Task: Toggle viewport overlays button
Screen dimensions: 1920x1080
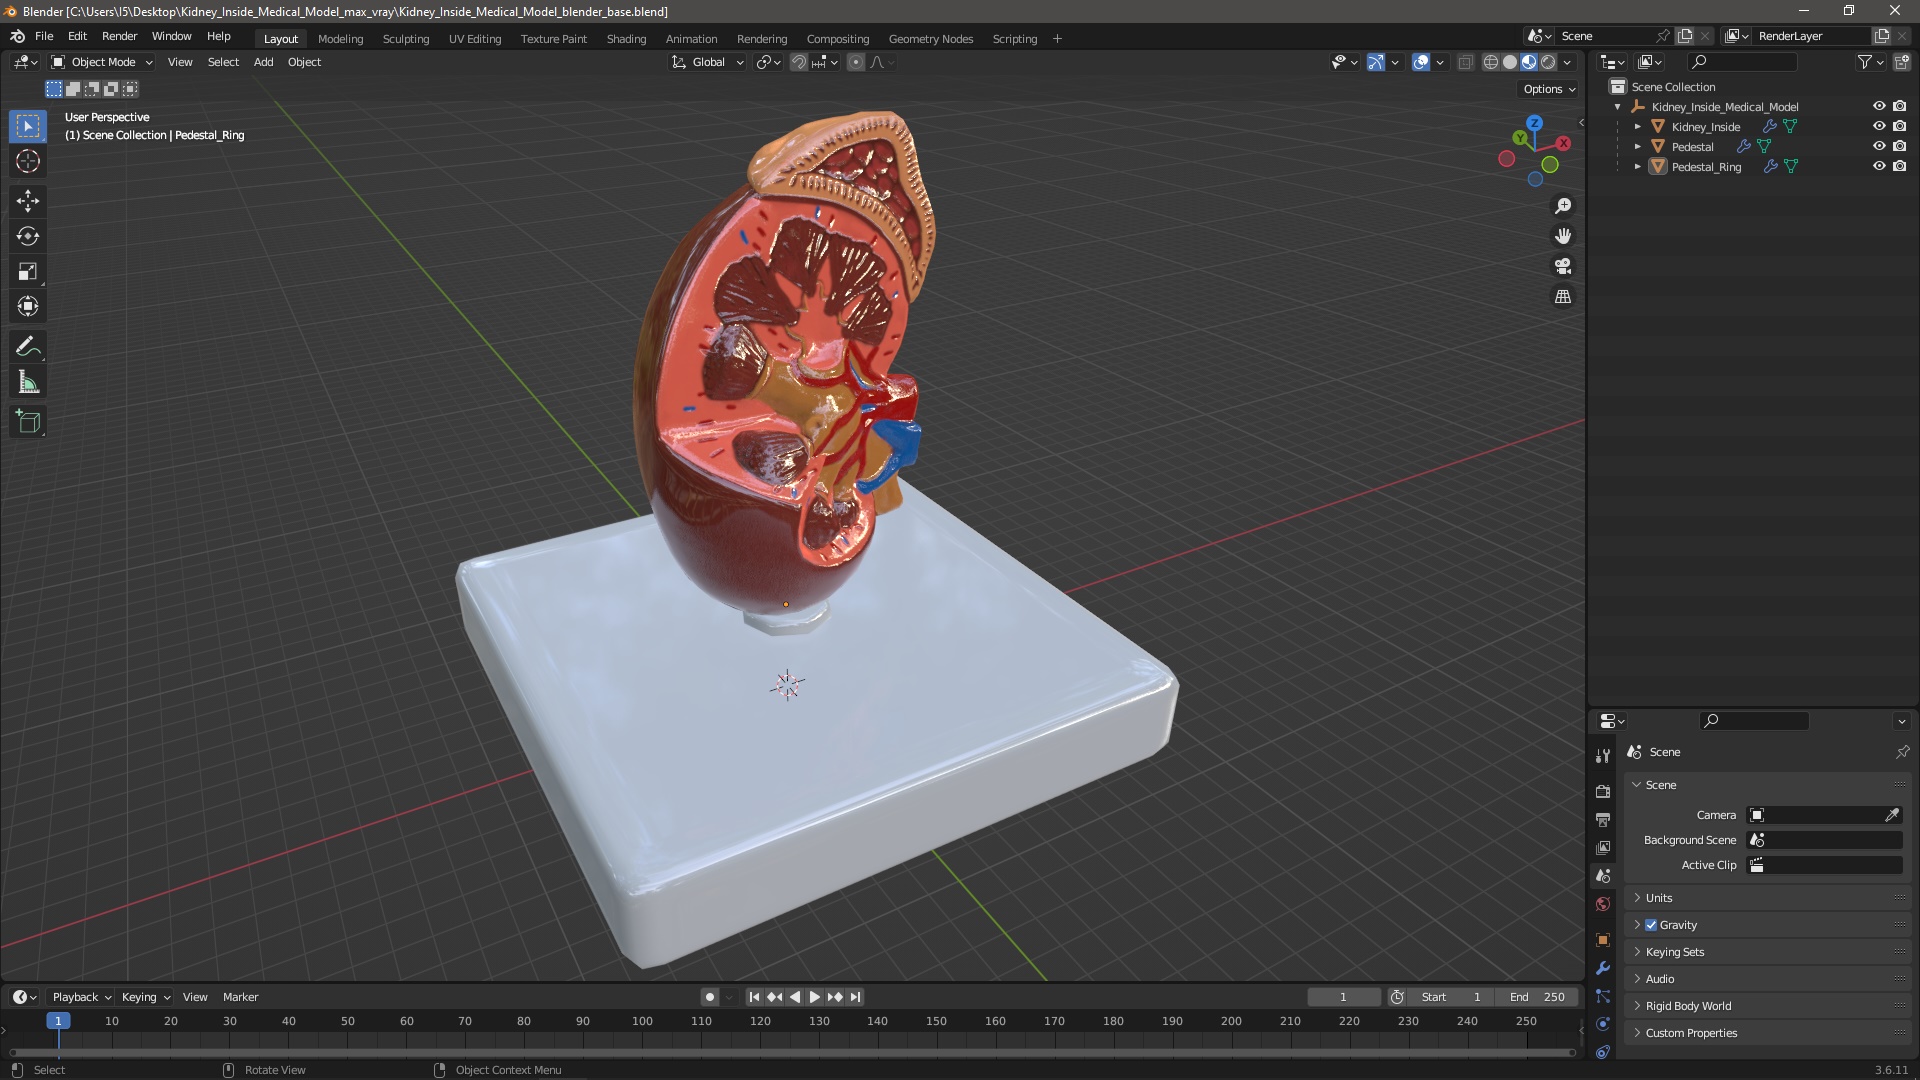Action: click(1421, 62)
